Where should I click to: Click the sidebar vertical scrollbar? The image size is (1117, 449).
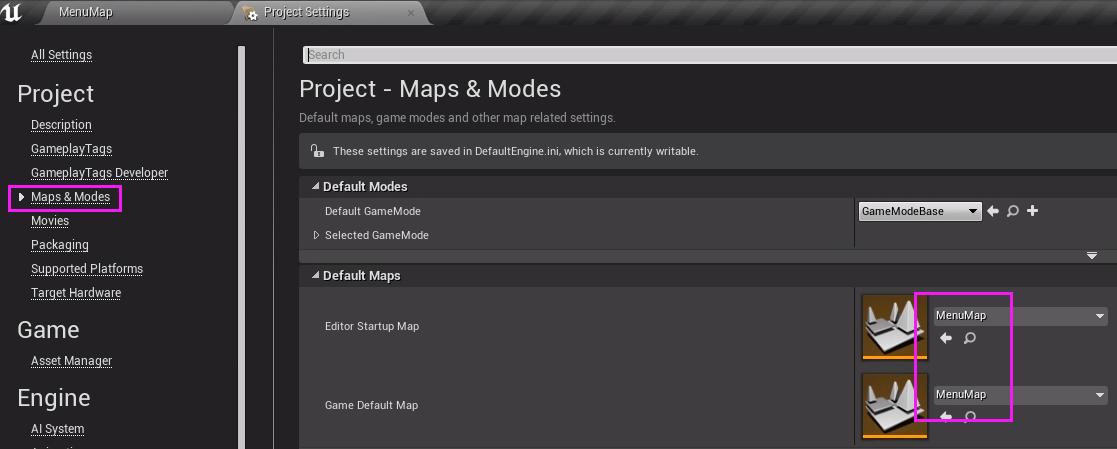coord(241,247)
